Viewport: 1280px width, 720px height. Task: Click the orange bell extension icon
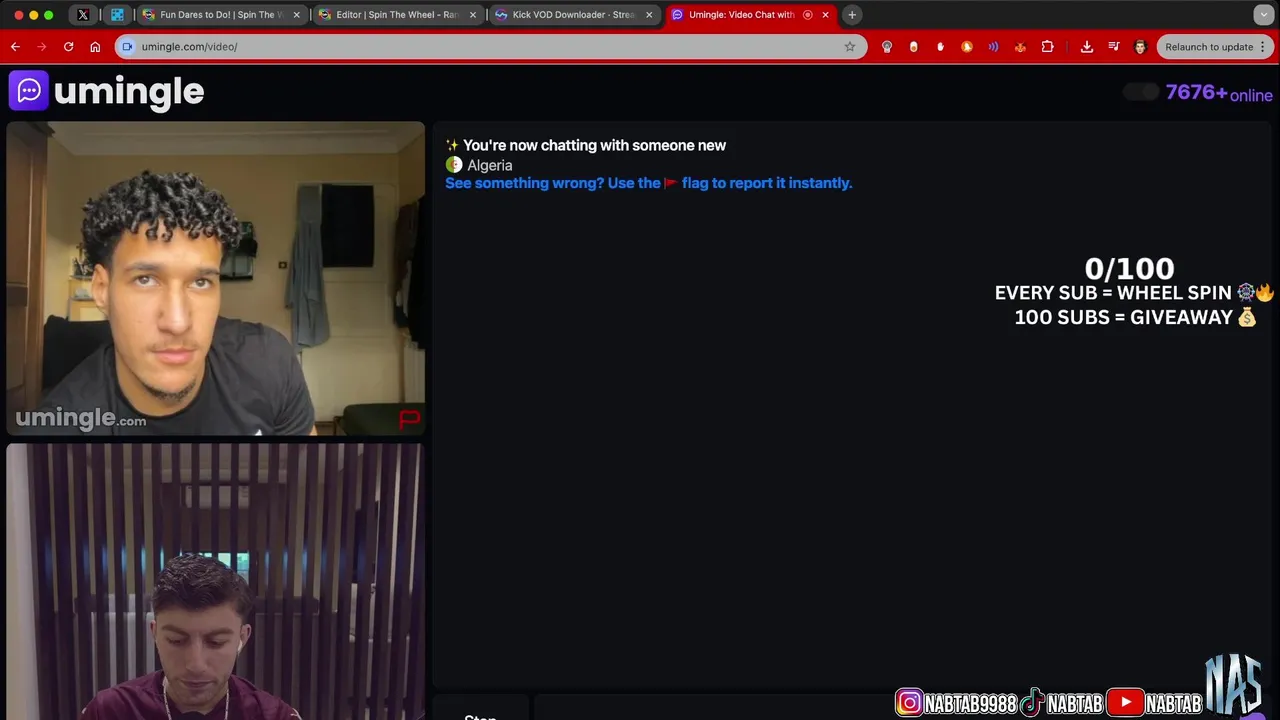click(x=967, y=47)
